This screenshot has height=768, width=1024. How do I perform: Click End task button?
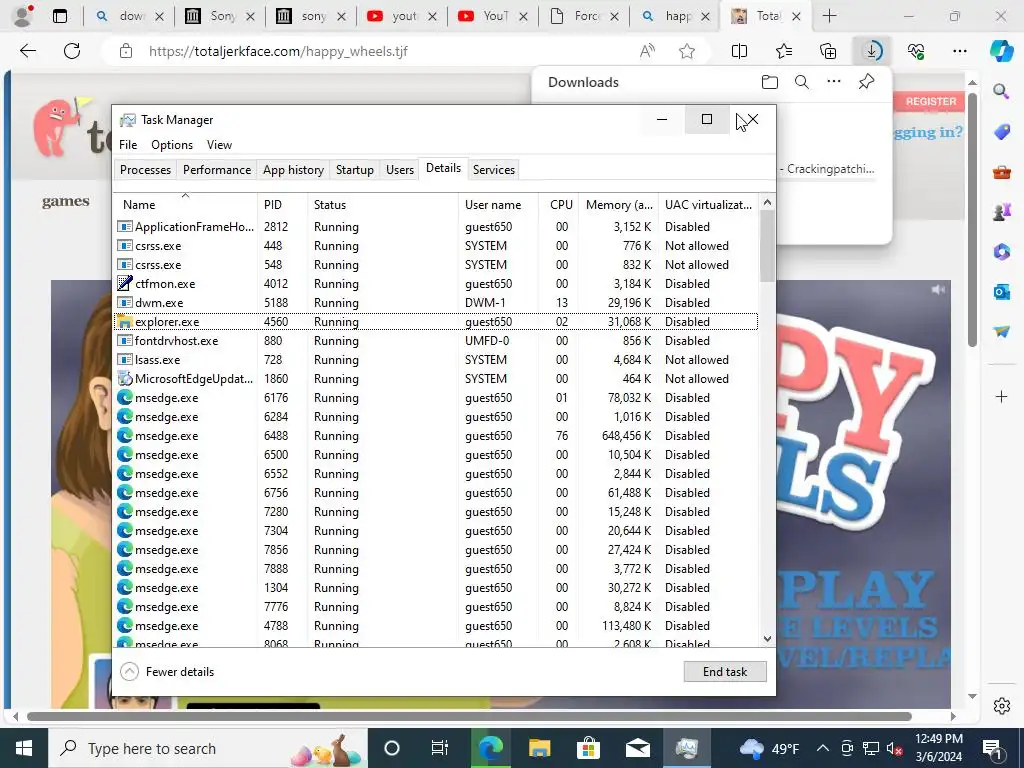coord(725,671)
